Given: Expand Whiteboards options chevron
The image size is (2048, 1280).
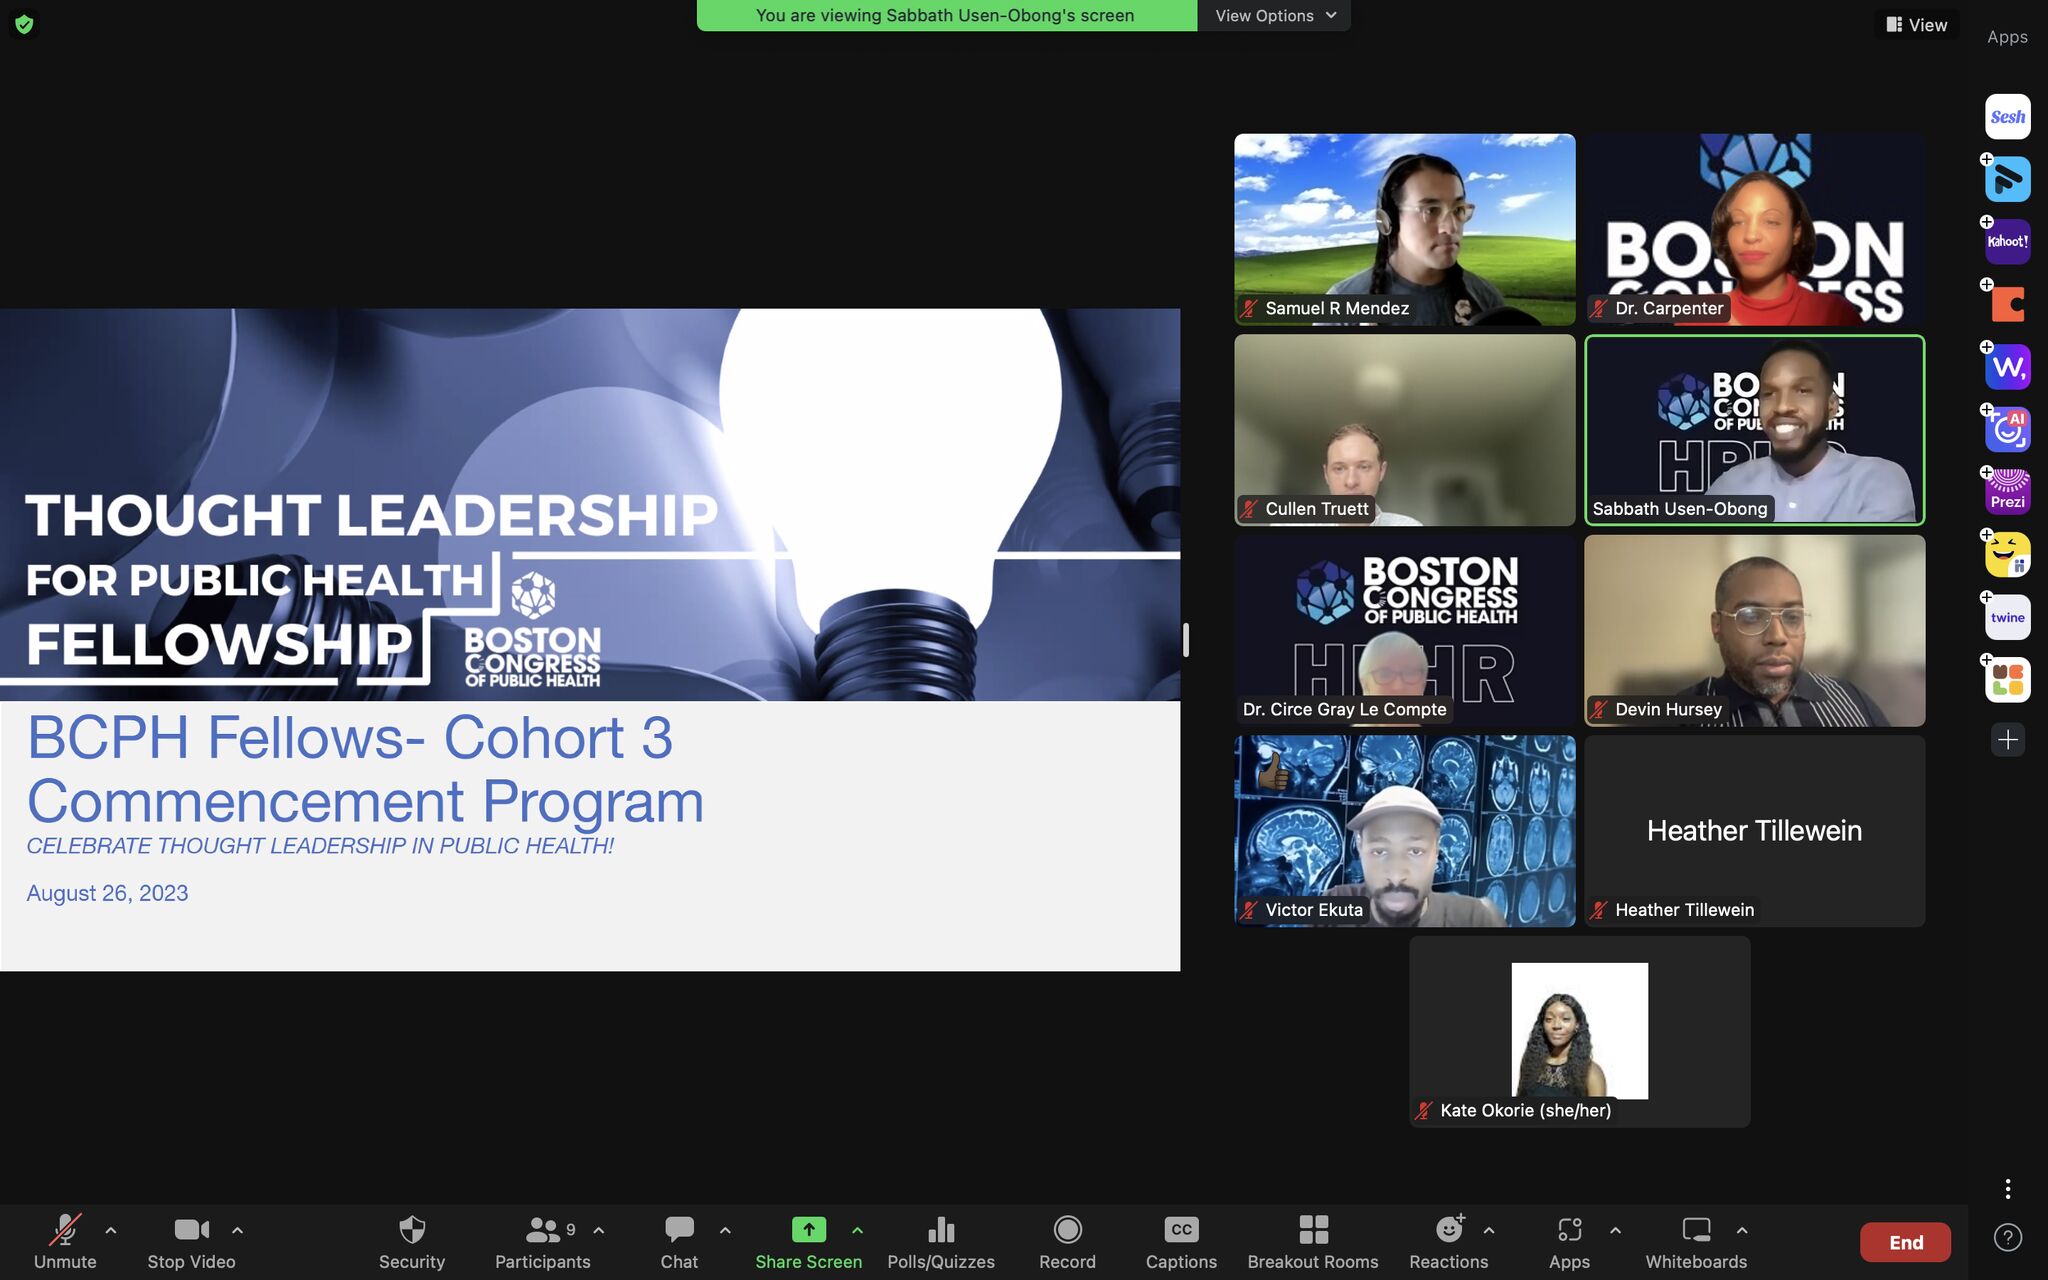Looking at the screenshot, I should point(1742,1230).
